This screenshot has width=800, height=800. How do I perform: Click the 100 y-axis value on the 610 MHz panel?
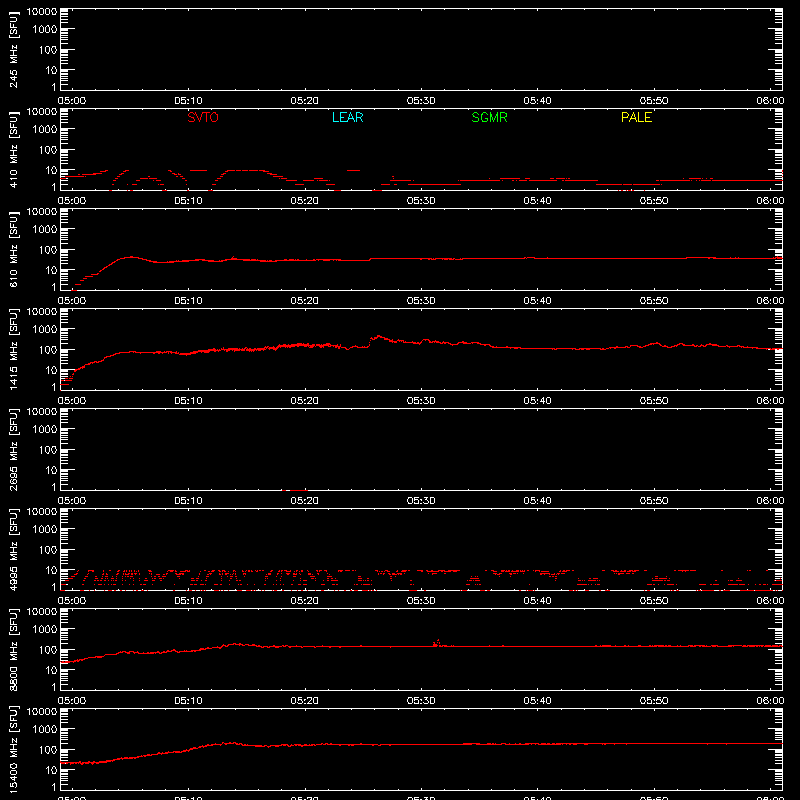(48, 250)
